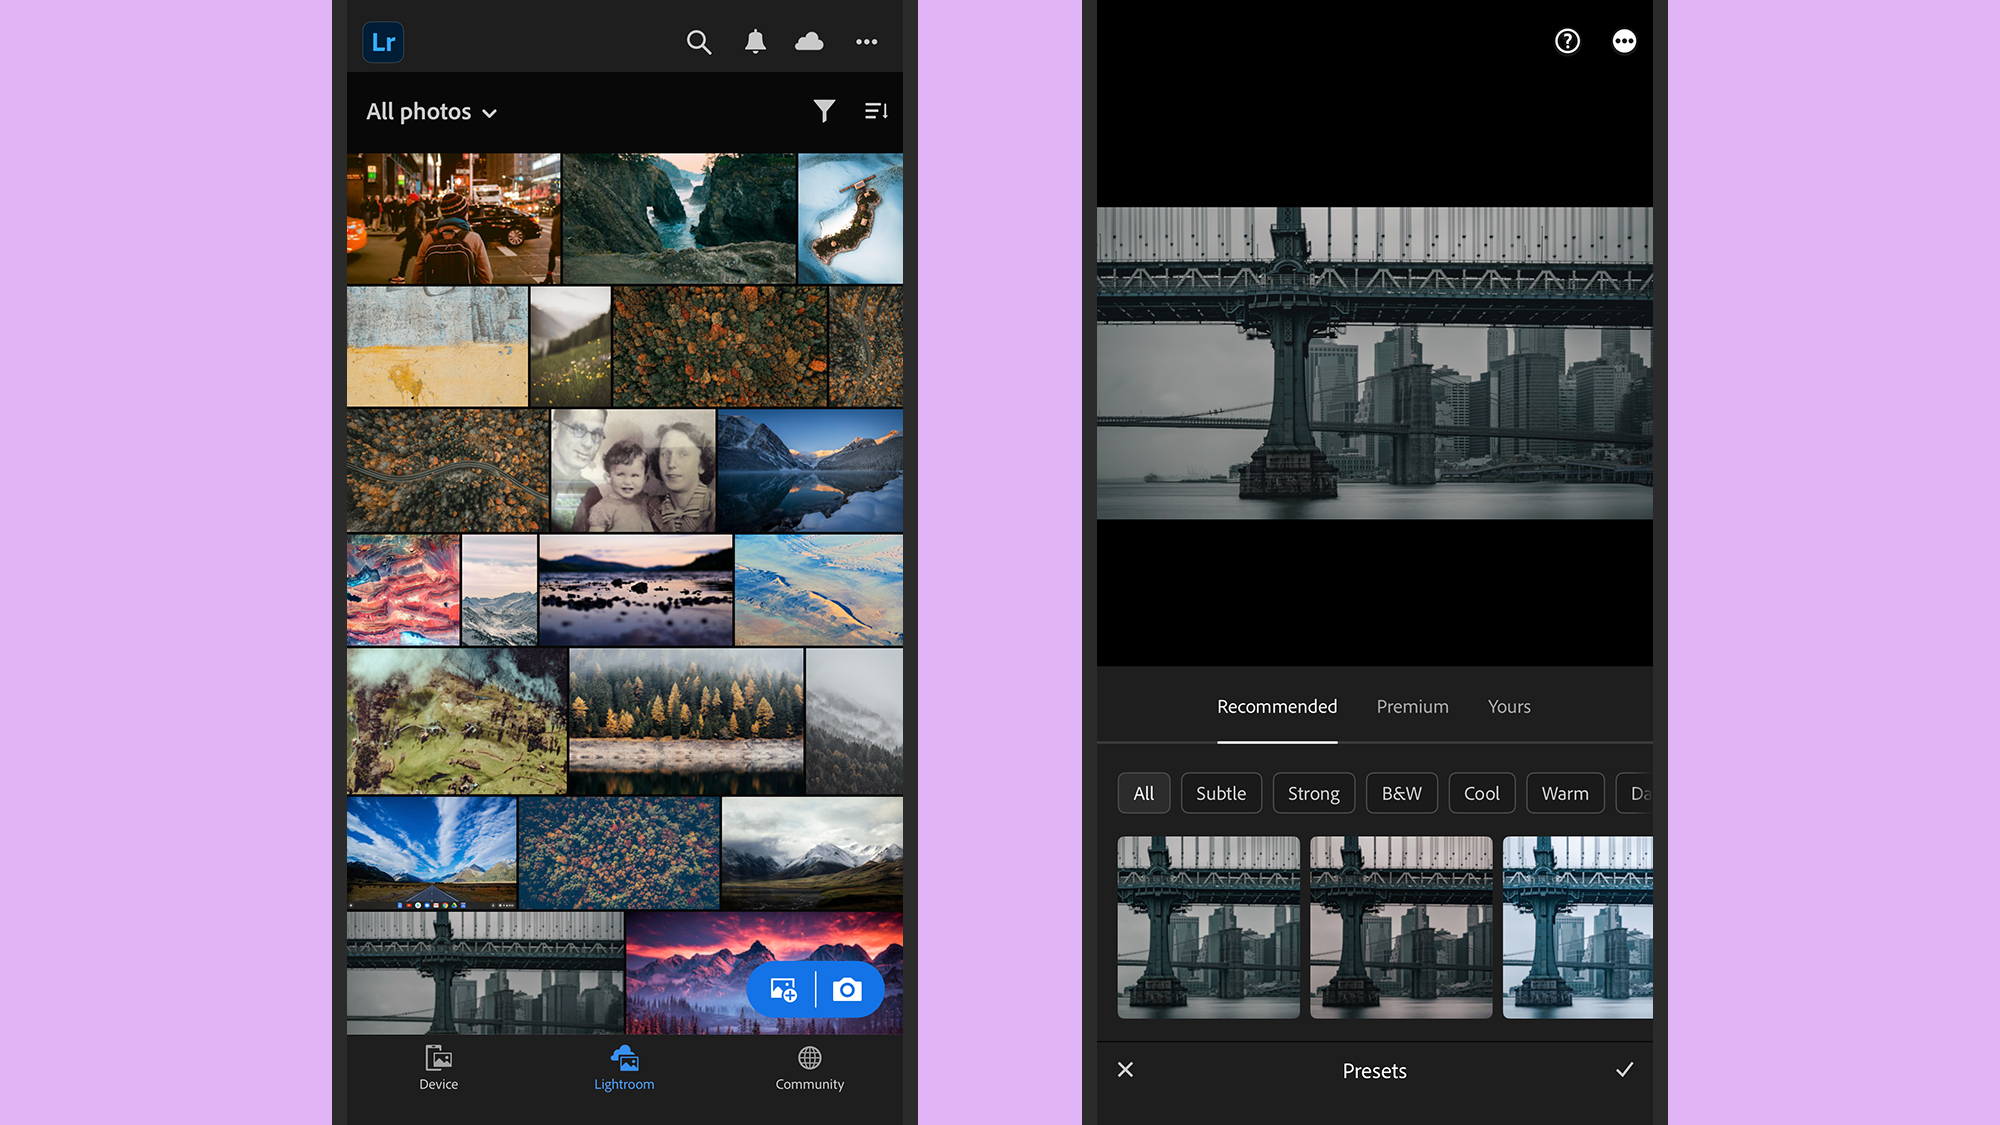
Task: Enable the Warm preset filter
Action: point(1565,793)
